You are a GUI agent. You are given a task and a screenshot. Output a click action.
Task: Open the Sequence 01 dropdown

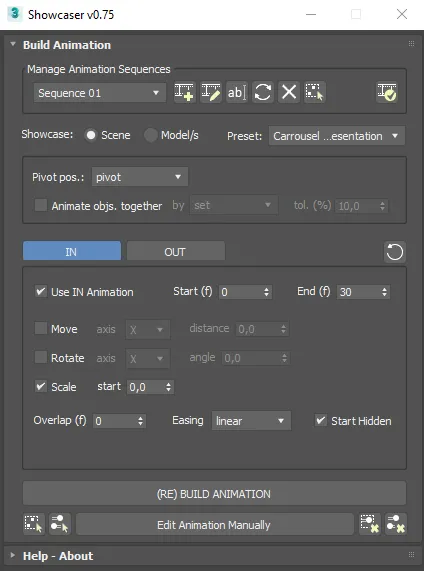point(100,93)
